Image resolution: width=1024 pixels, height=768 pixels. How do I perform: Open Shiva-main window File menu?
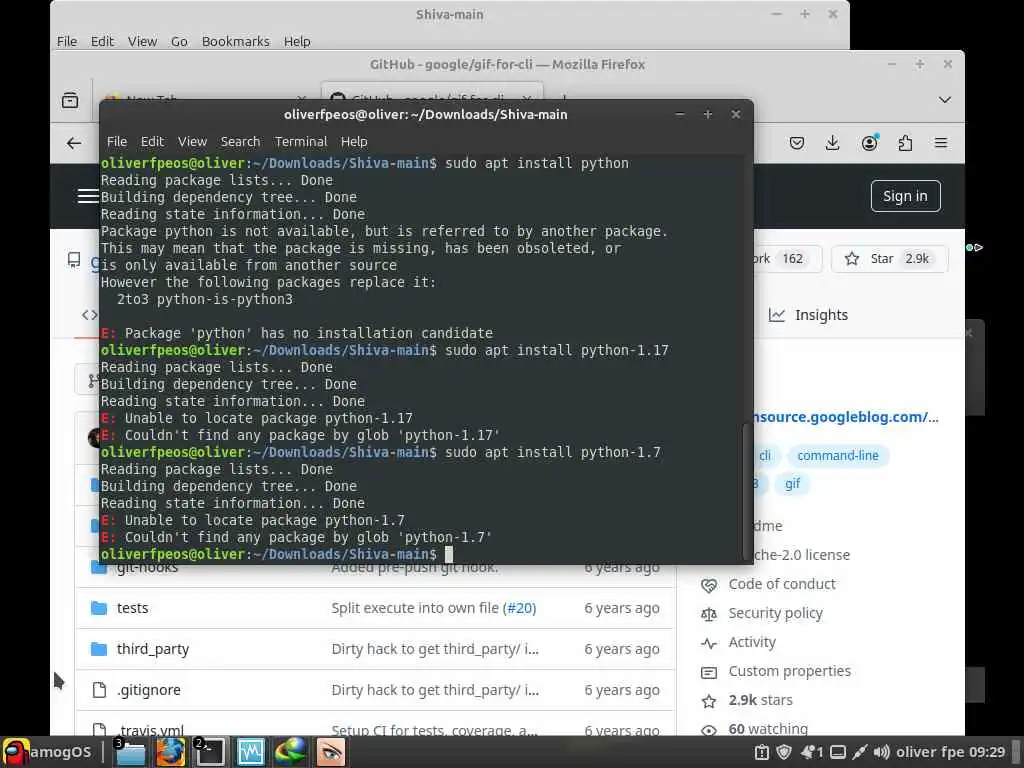point(67,41)
